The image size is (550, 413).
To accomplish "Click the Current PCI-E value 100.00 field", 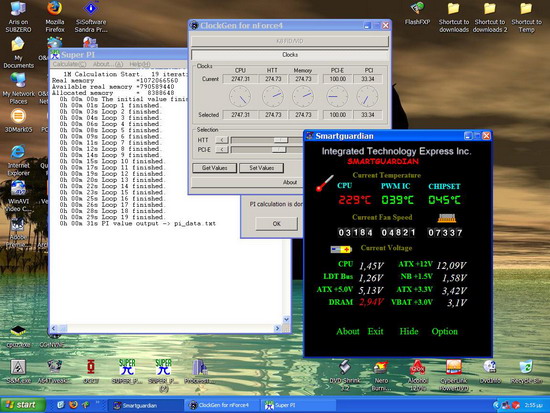I will point(337,79).
